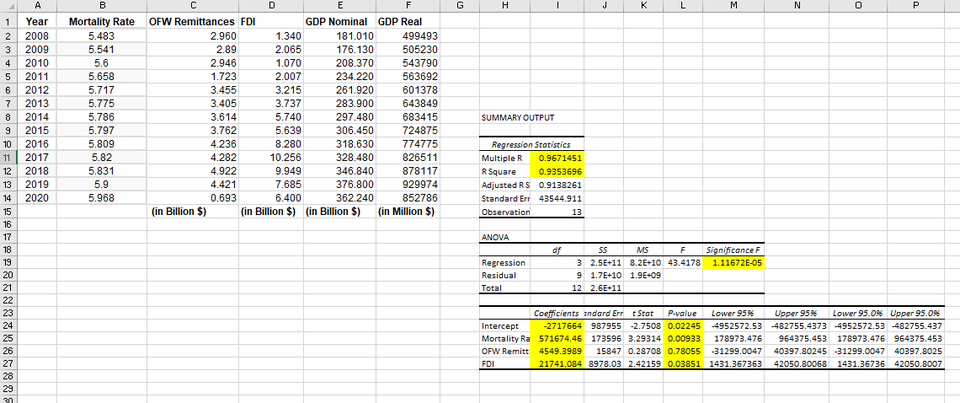Image resolution: width=960 pixels, height=403 pixels.
Task: Click the 'Year' header cell
Action: (39, 21)
